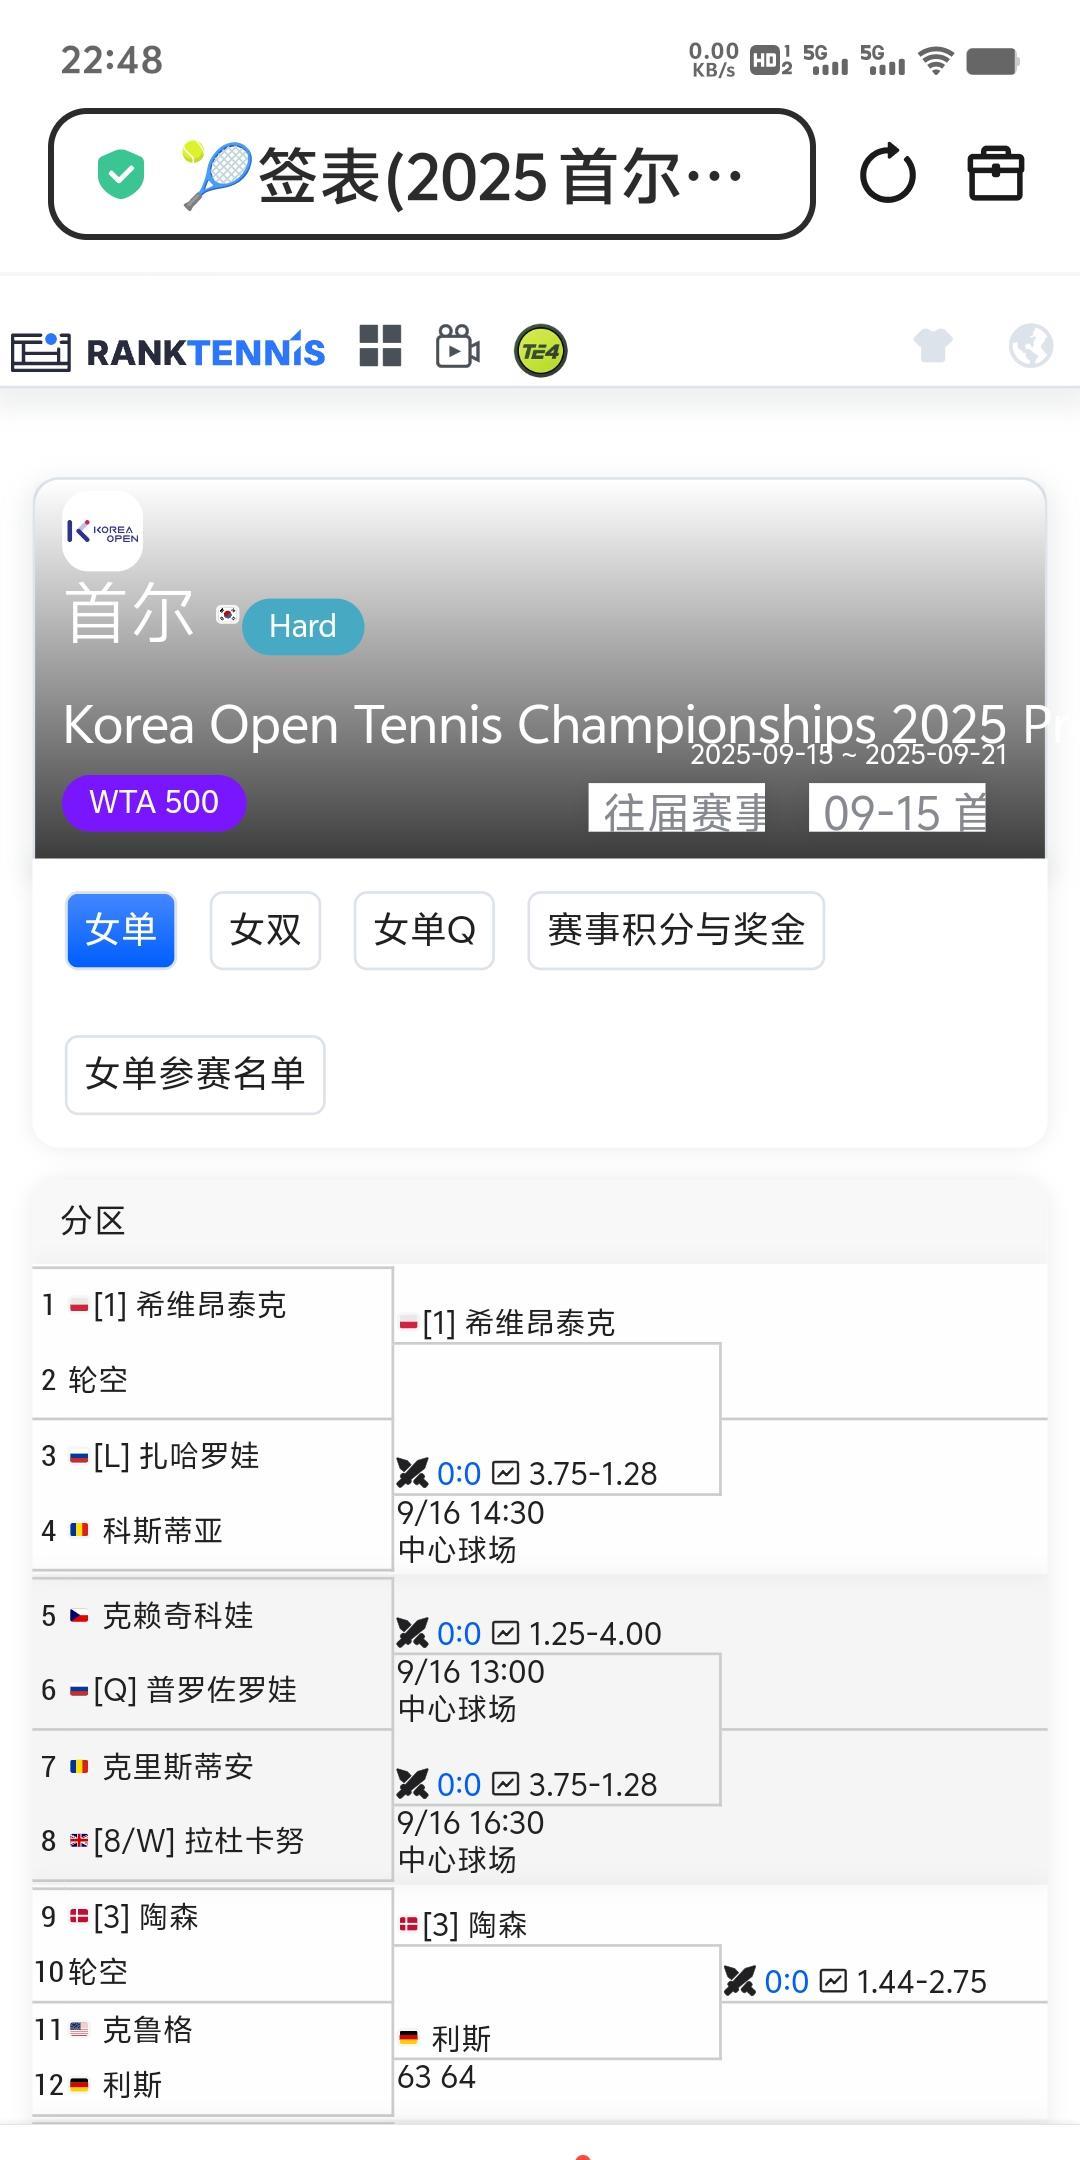This screenshot has height=2160, width=1080.
Task: Open the 0:0 match with odds 1.25-4.00
Action: [459, 1633]
